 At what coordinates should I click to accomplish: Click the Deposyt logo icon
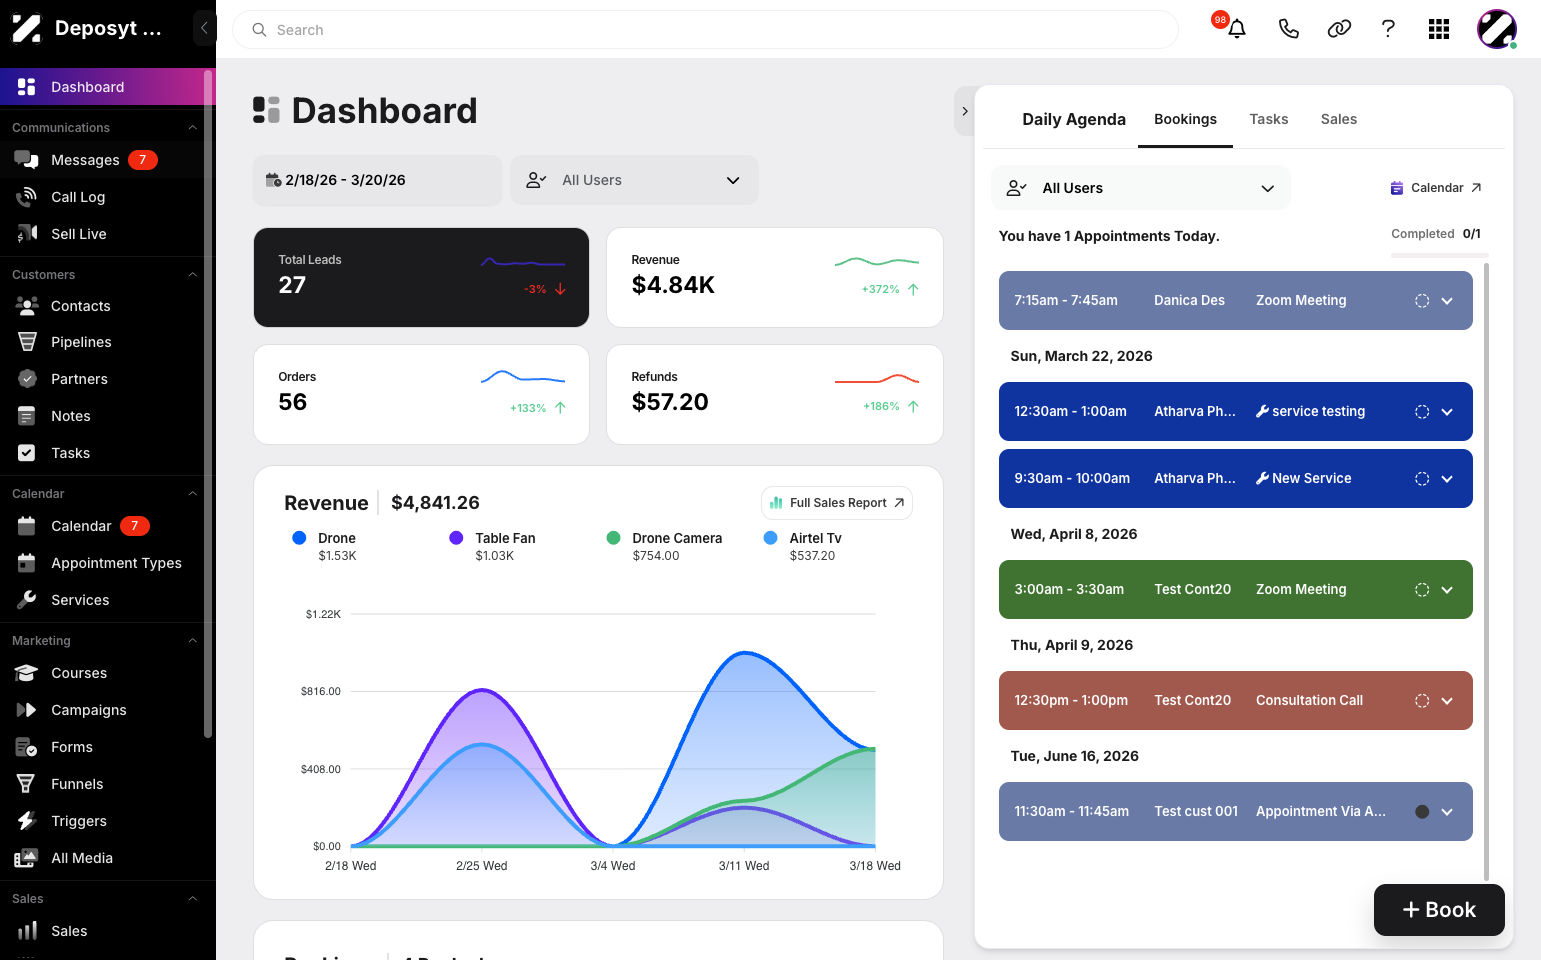27,28
